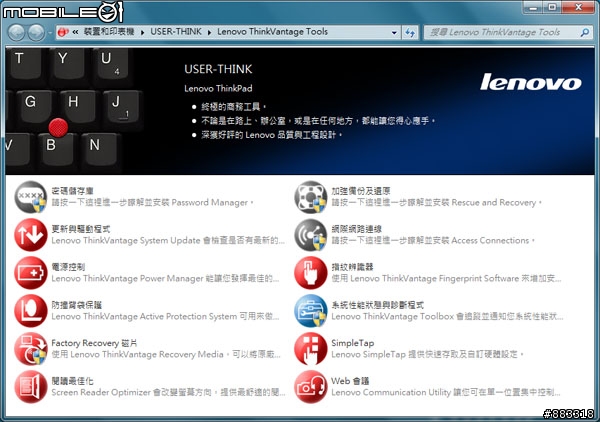The height and width of the screenshot is (422, 600).
Task: Click the refresh button beside address bar
Action: (410, 33)
